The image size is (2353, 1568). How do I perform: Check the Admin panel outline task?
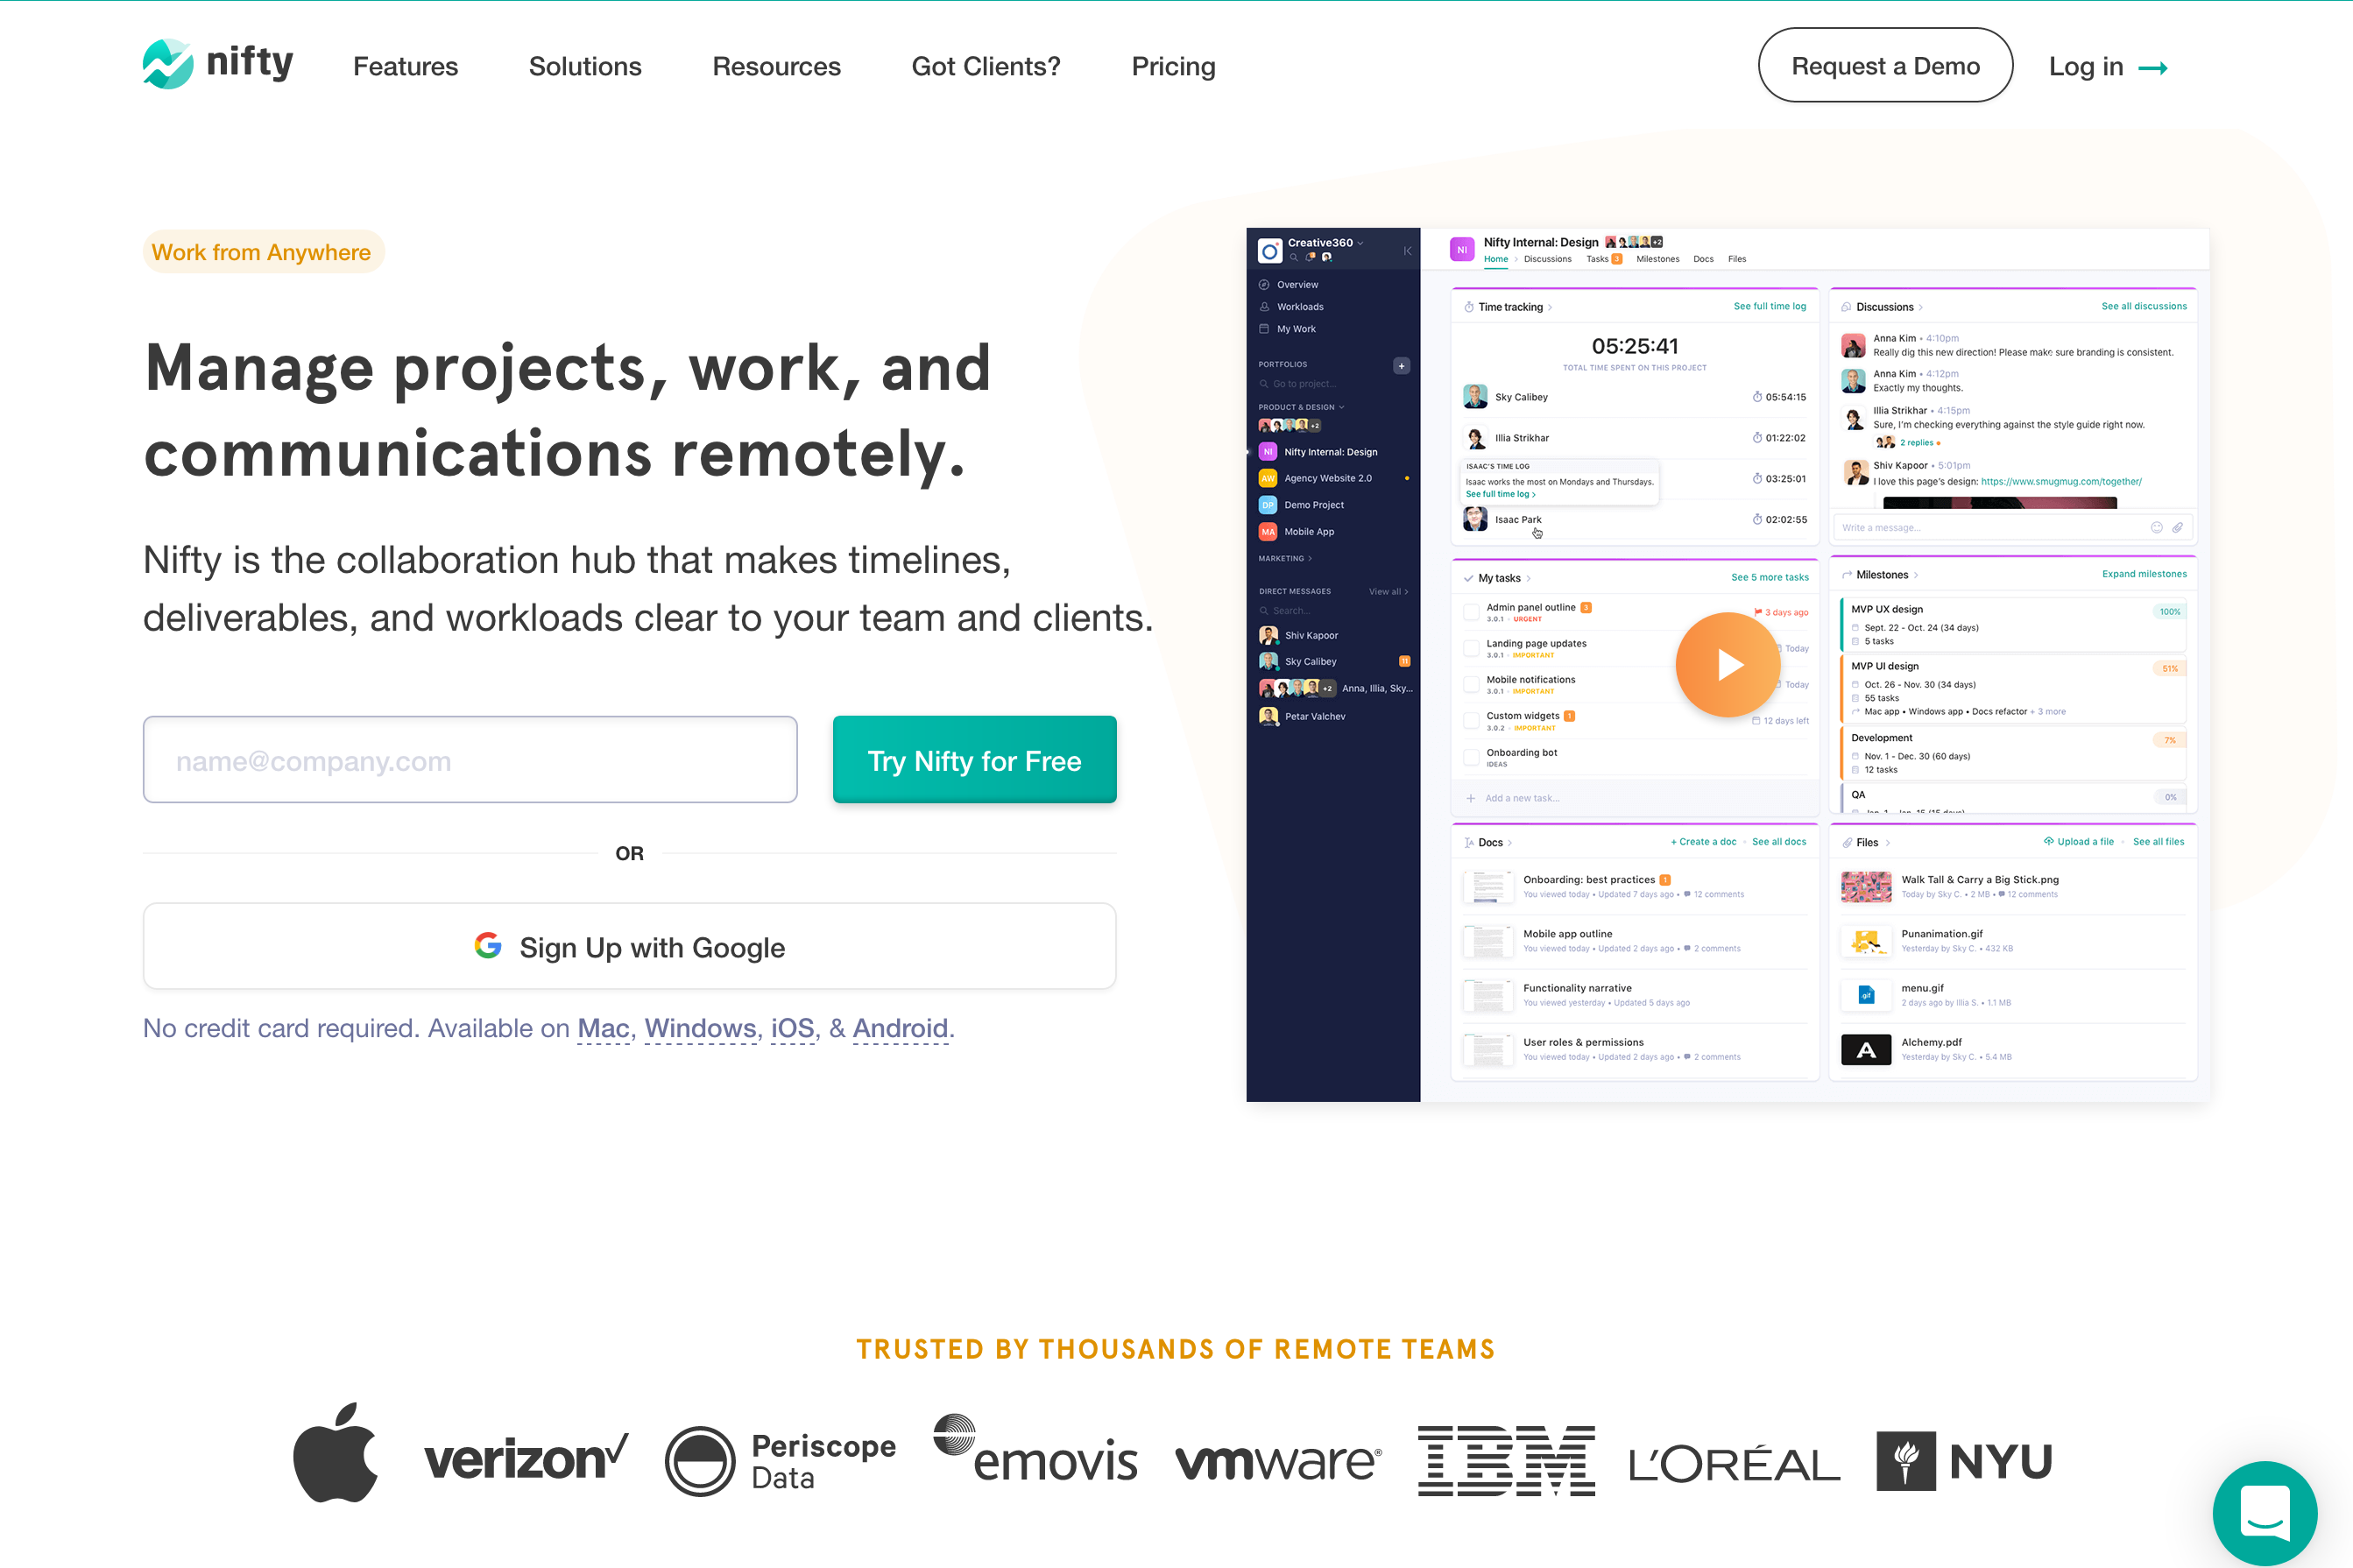[x=1471, y=612]
